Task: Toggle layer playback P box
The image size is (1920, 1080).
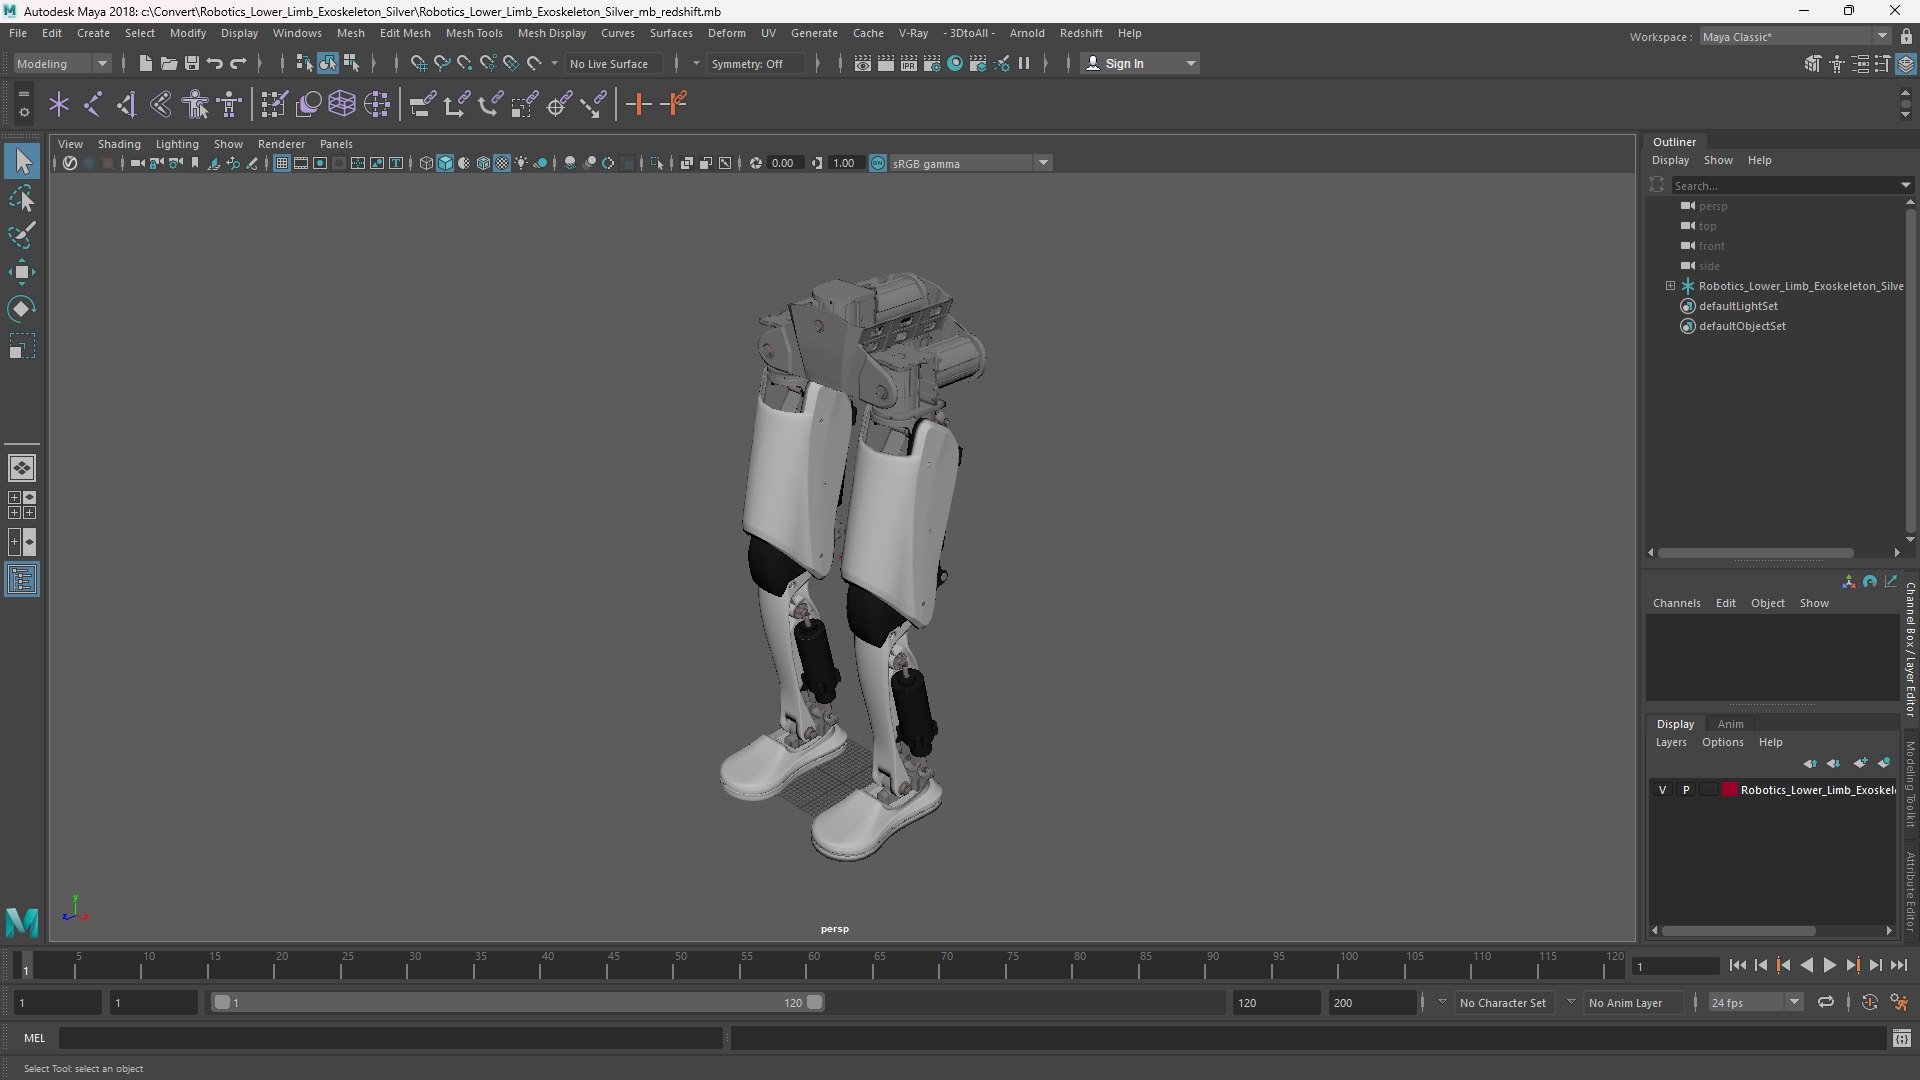Action: (1686, 790)
